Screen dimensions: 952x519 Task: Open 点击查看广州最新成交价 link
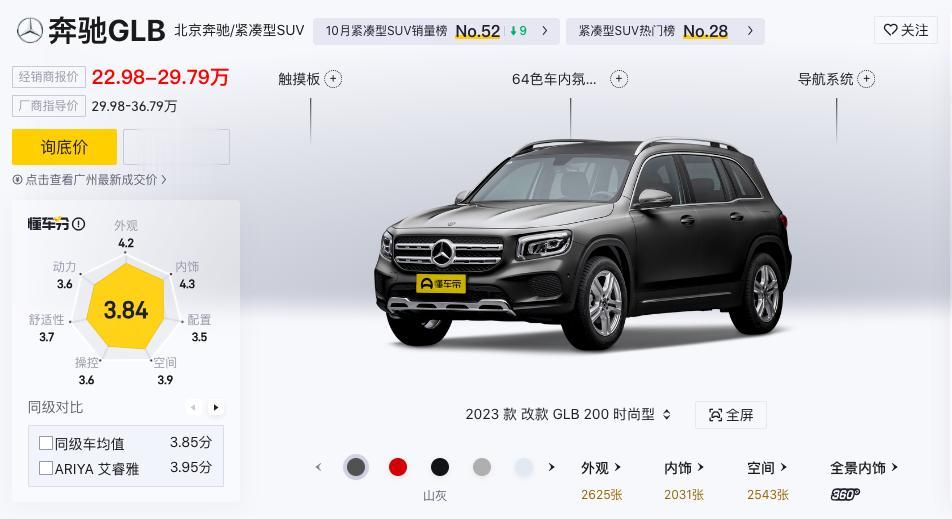coord(90,180)
